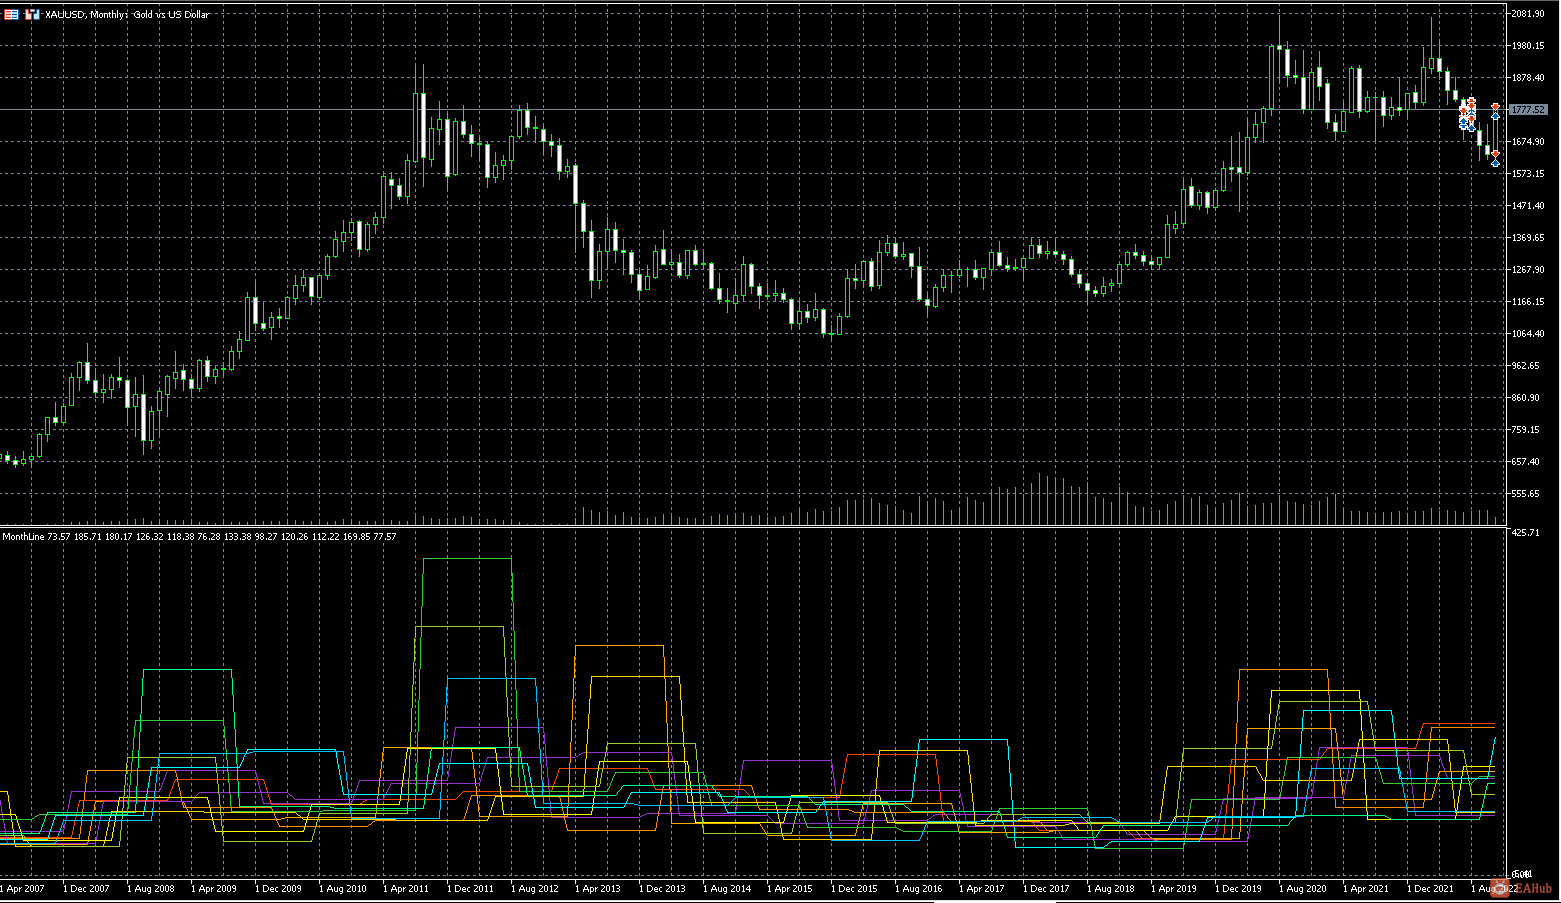Click the 425.71 indicator scale value
The image size is (1561, 903).
pos(1526,533)
